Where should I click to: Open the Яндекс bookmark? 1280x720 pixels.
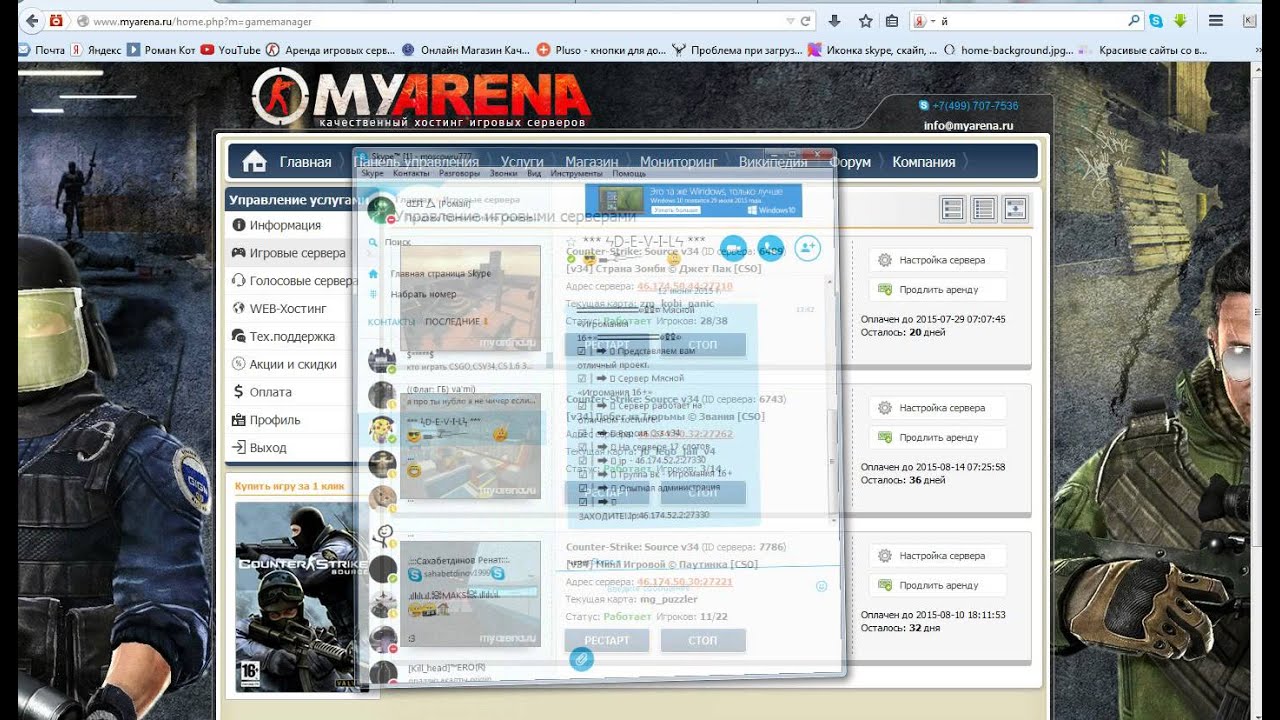tap(97, 50)
